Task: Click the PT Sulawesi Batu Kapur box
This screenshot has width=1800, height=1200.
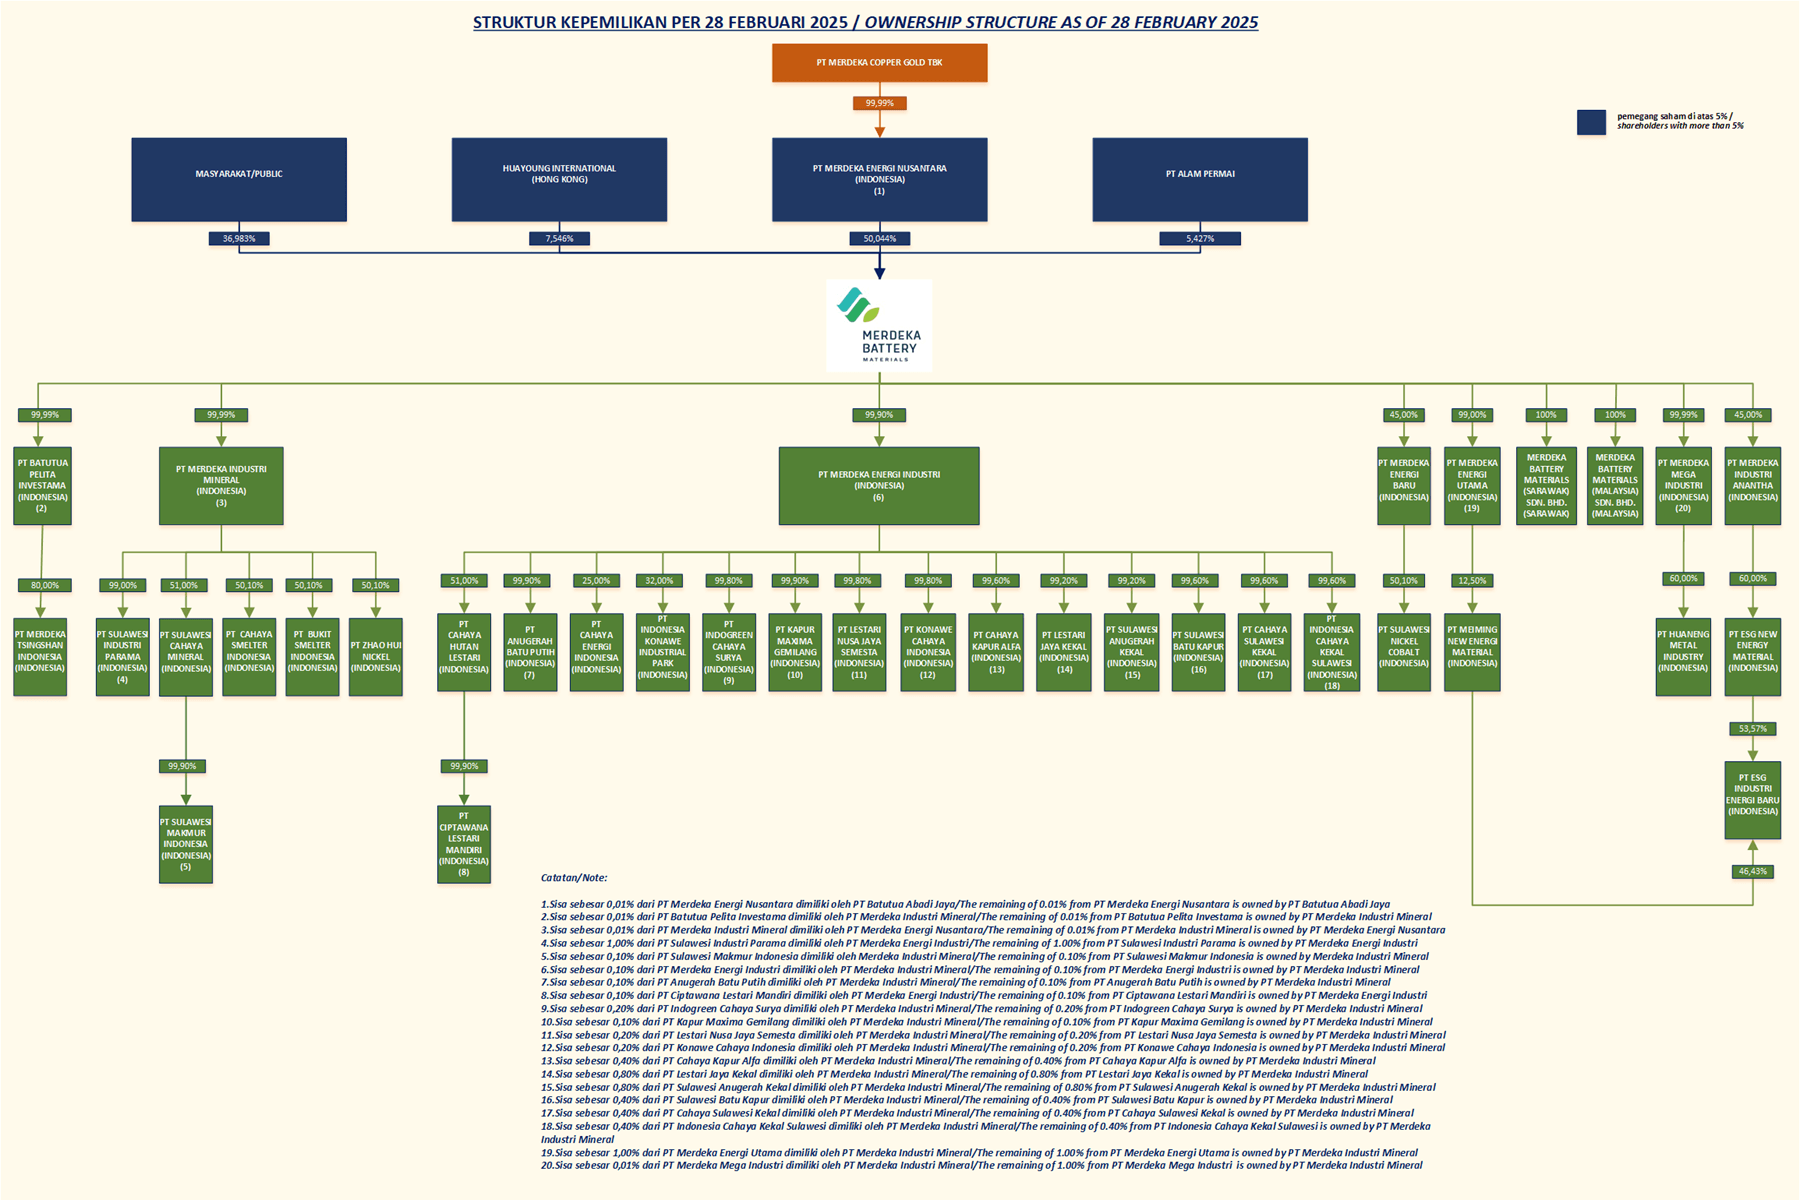Action: pyautogui.click(x=1198, y=652)
